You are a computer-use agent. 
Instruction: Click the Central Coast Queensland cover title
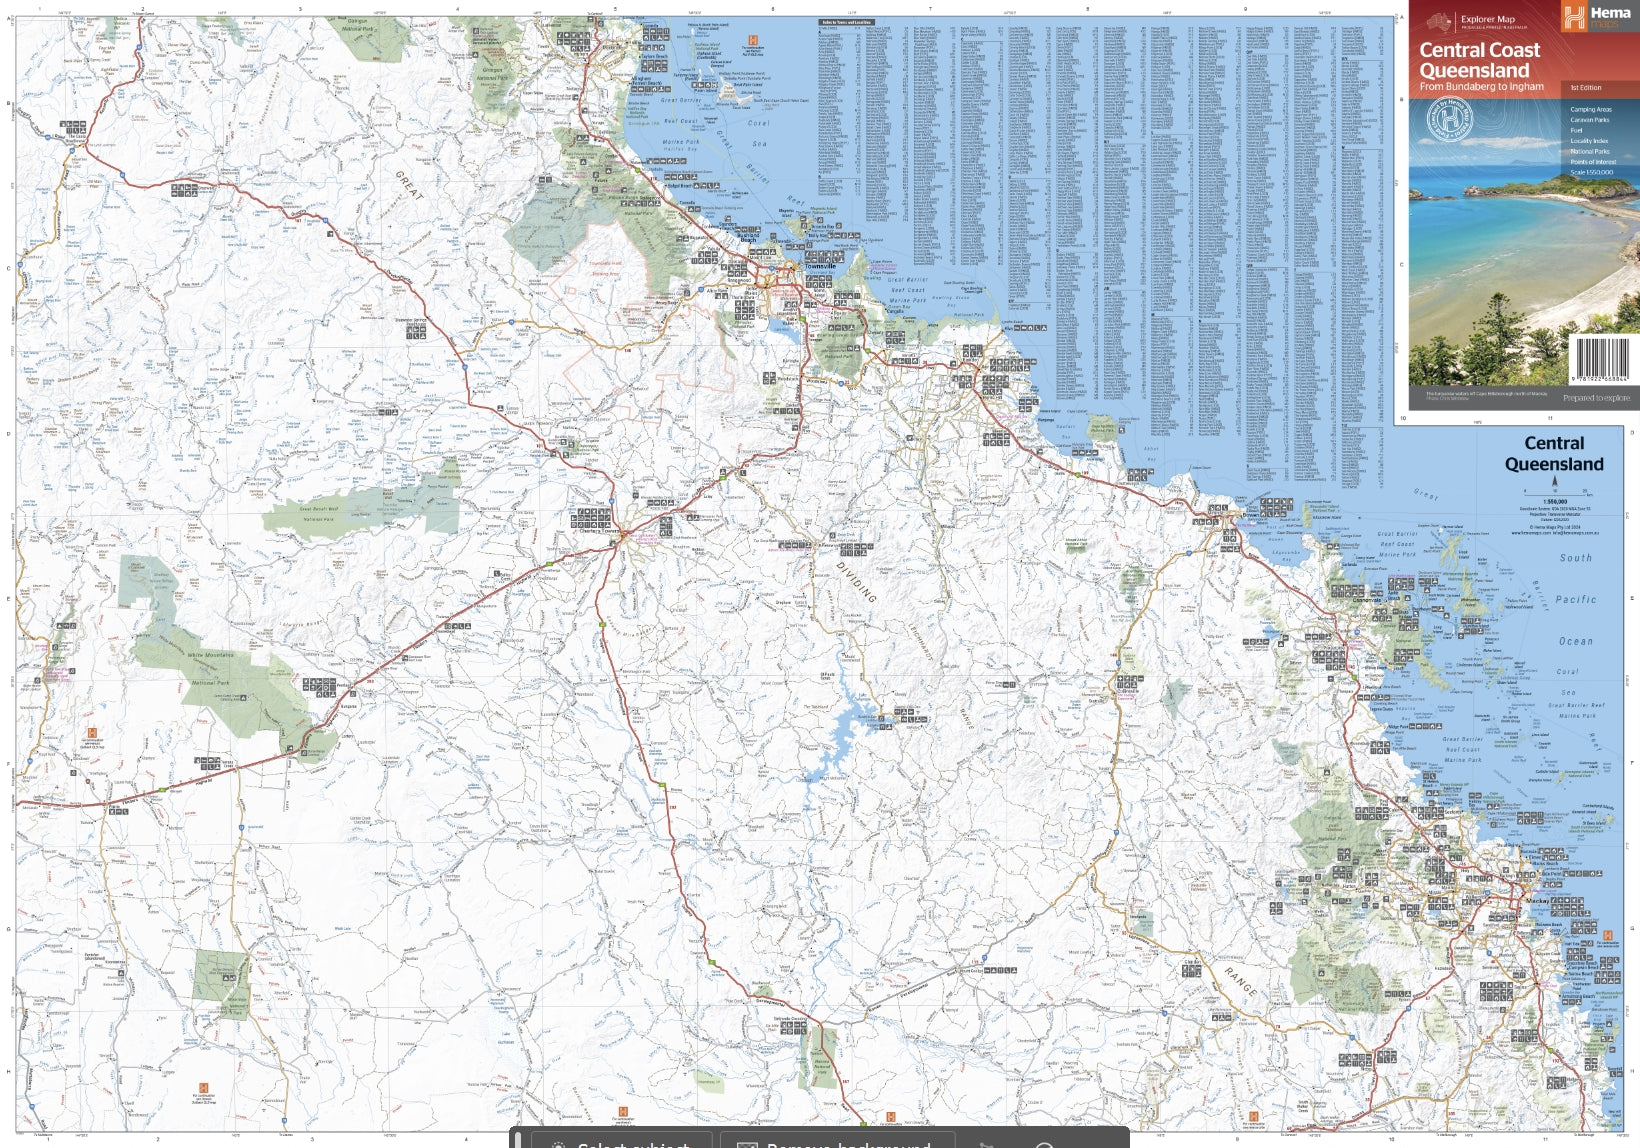click(x=1479, y=60)
